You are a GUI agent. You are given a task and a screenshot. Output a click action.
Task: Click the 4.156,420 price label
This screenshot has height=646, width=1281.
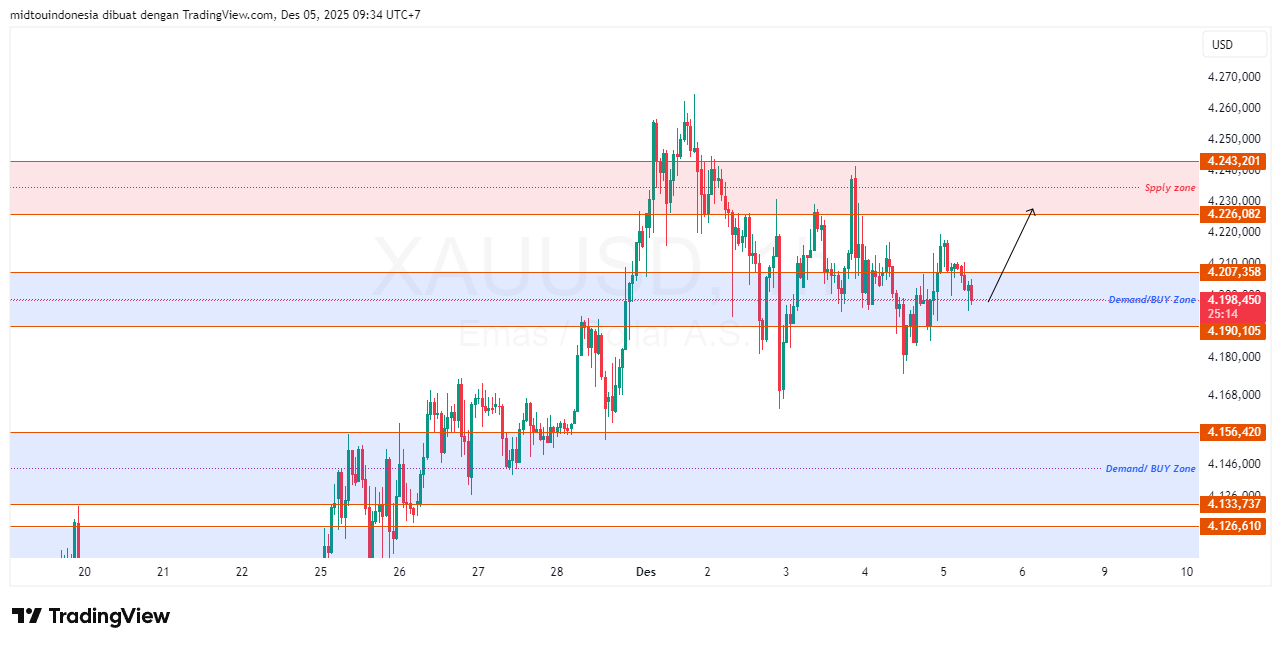[x=1232, y=432]
